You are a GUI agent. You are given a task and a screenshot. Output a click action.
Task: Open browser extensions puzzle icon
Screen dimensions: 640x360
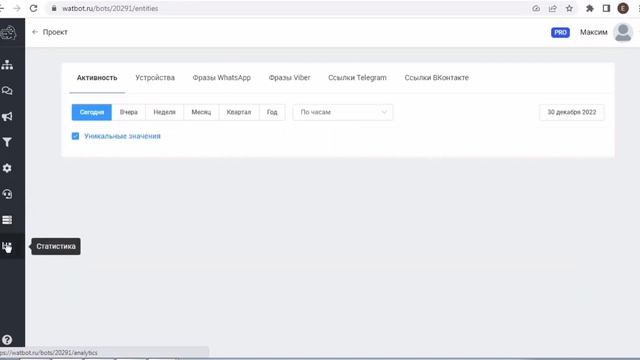tap(589, 8)
